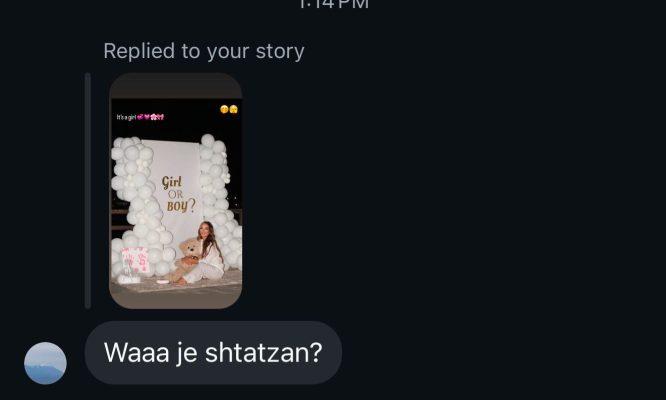Click the "BOY?" text on the sign
The height and width of the screenshot is (400, 666).
coord(181,206)
